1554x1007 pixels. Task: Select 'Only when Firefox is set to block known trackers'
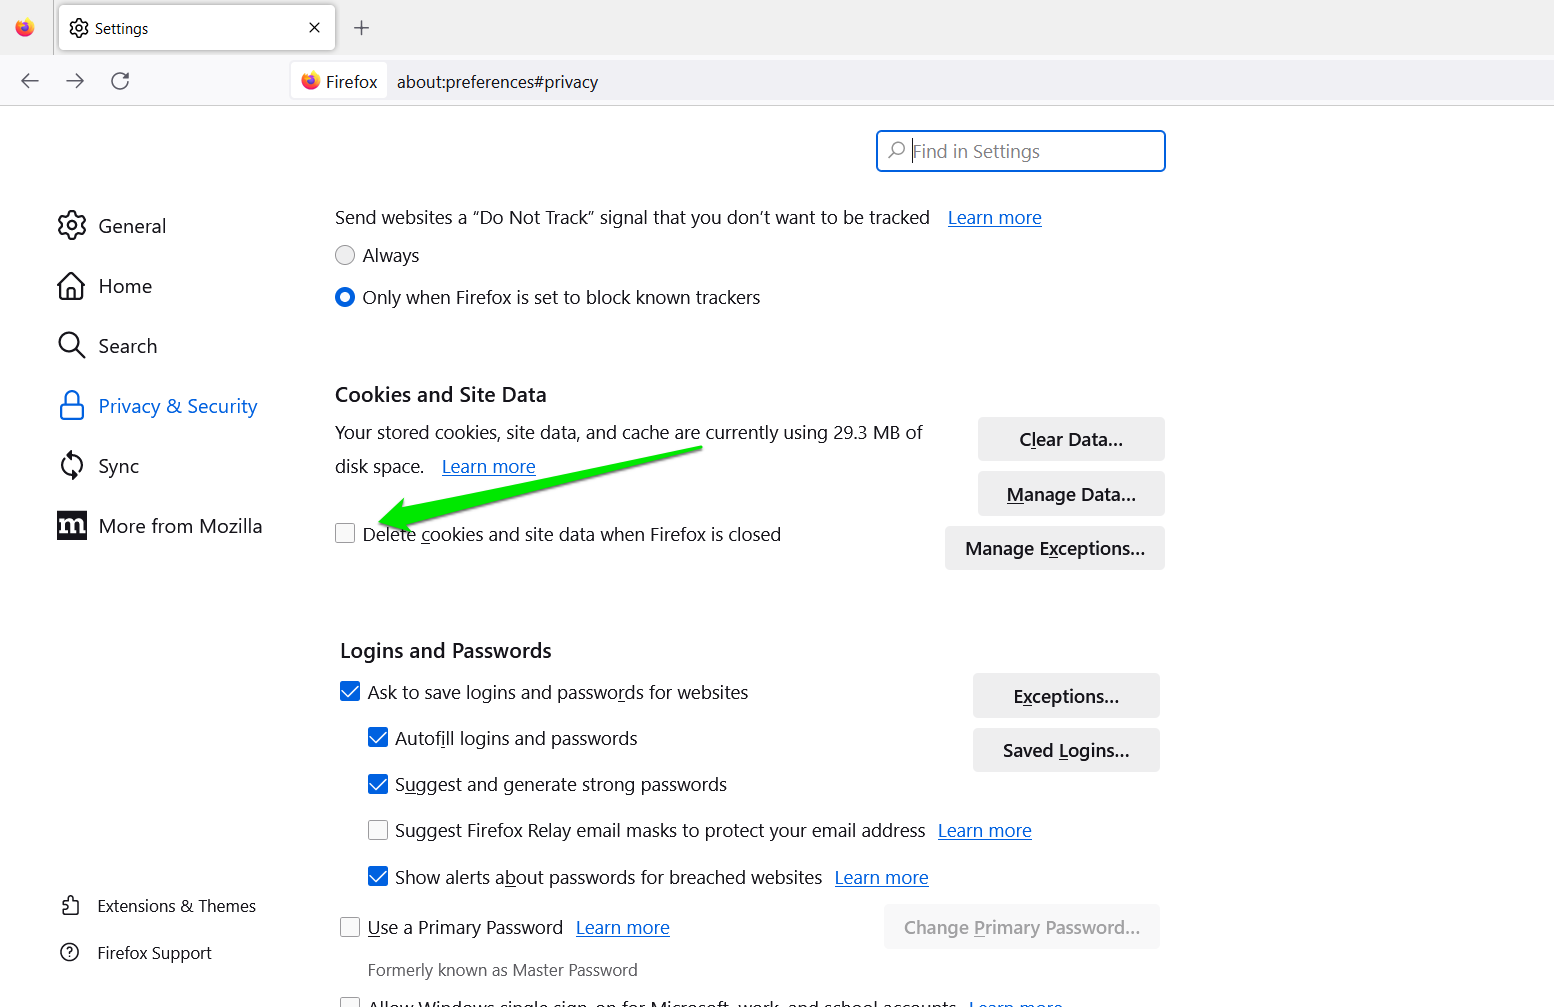point(345,297)
